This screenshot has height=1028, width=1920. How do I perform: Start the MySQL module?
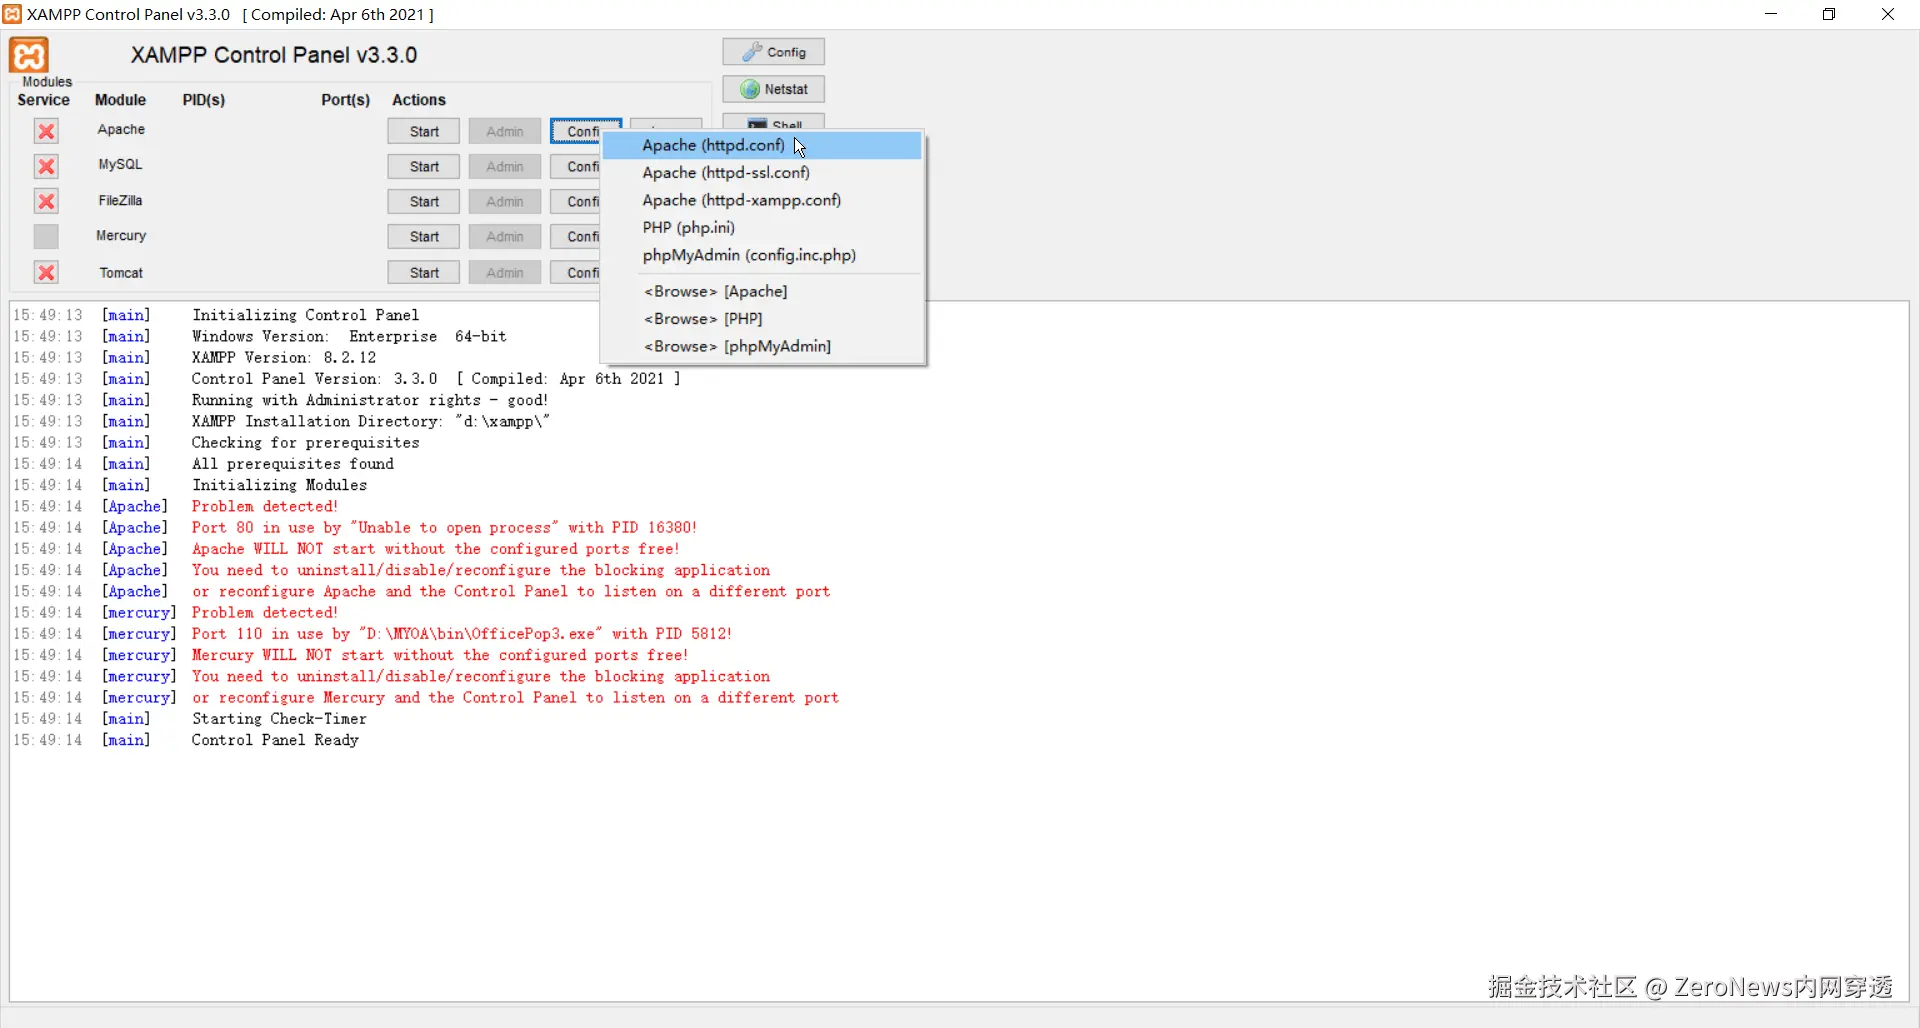[424, 166]
